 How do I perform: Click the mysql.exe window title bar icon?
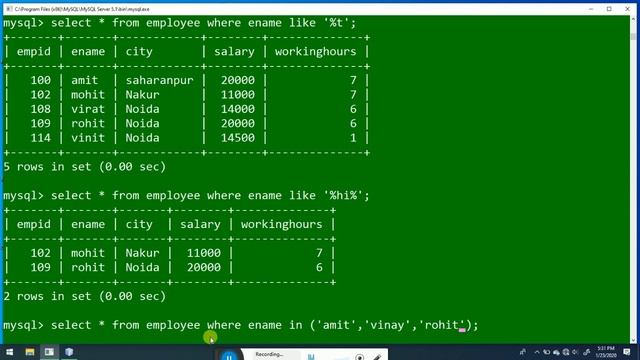[x=9, y=9]
